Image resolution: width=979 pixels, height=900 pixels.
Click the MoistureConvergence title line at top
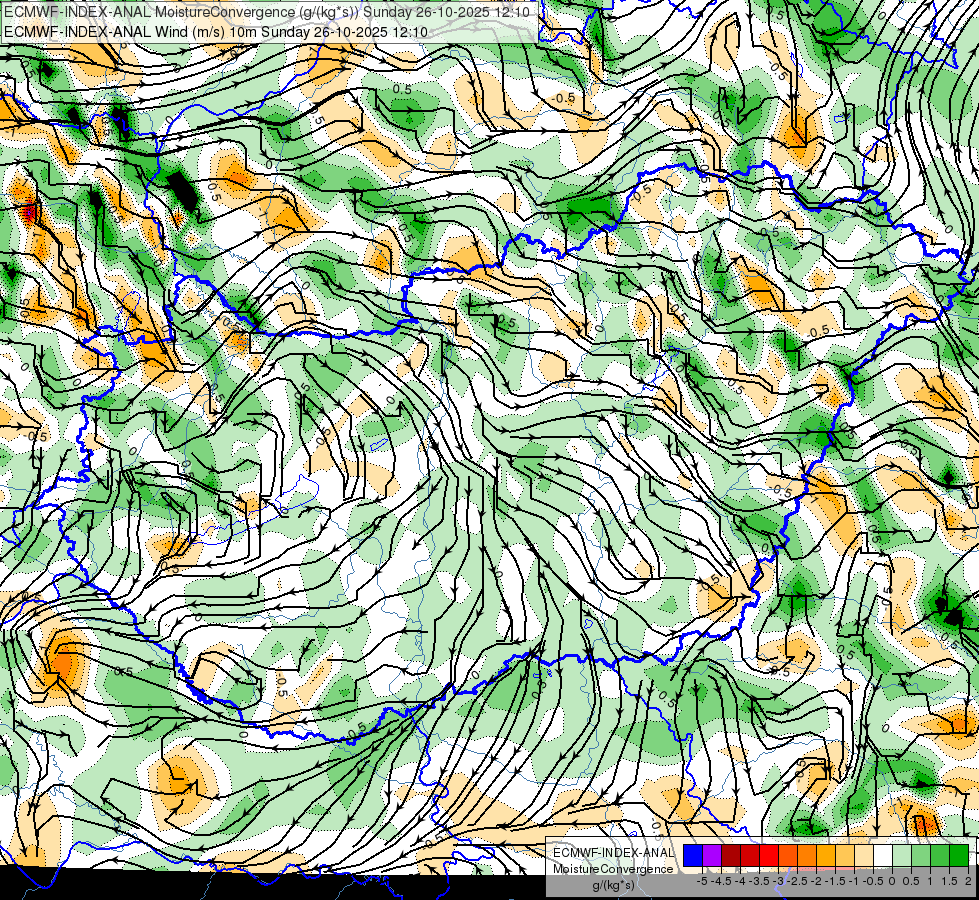click(x=267, y=12)
